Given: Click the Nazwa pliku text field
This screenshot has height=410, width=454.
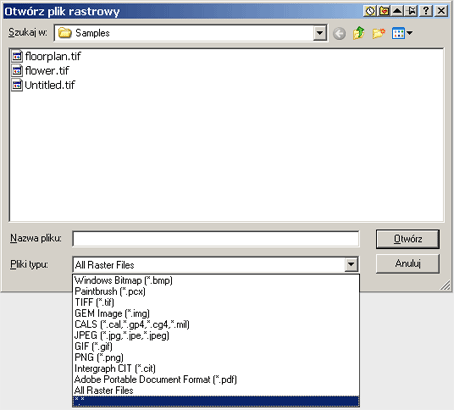Looking at the screenshot, I should point(216,239).
